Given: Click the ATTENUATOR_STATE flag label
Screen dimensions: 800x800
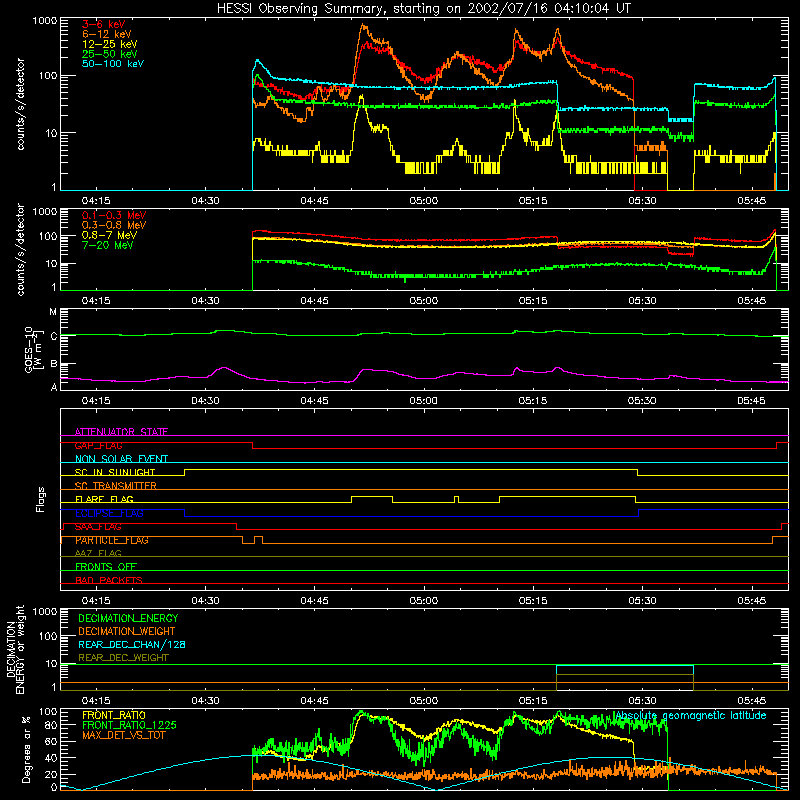Looking at the screenshot, I should point(121,432).
